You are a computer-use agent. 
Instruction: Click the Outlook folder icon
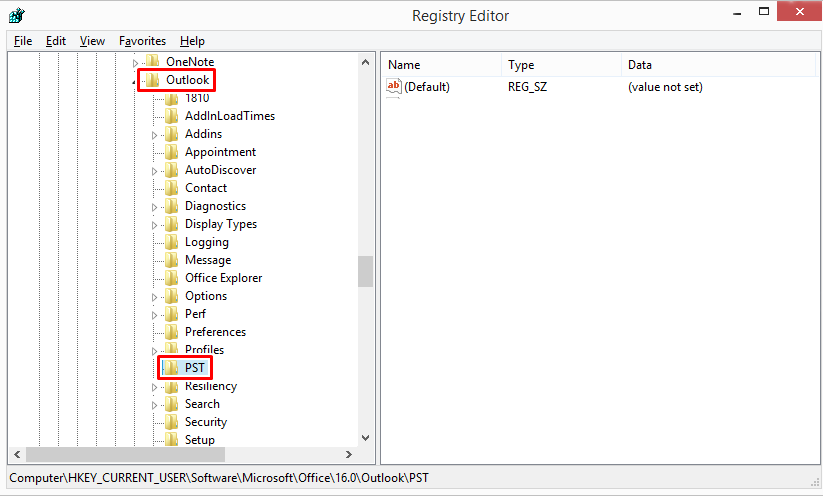click(x=153, y=80)
